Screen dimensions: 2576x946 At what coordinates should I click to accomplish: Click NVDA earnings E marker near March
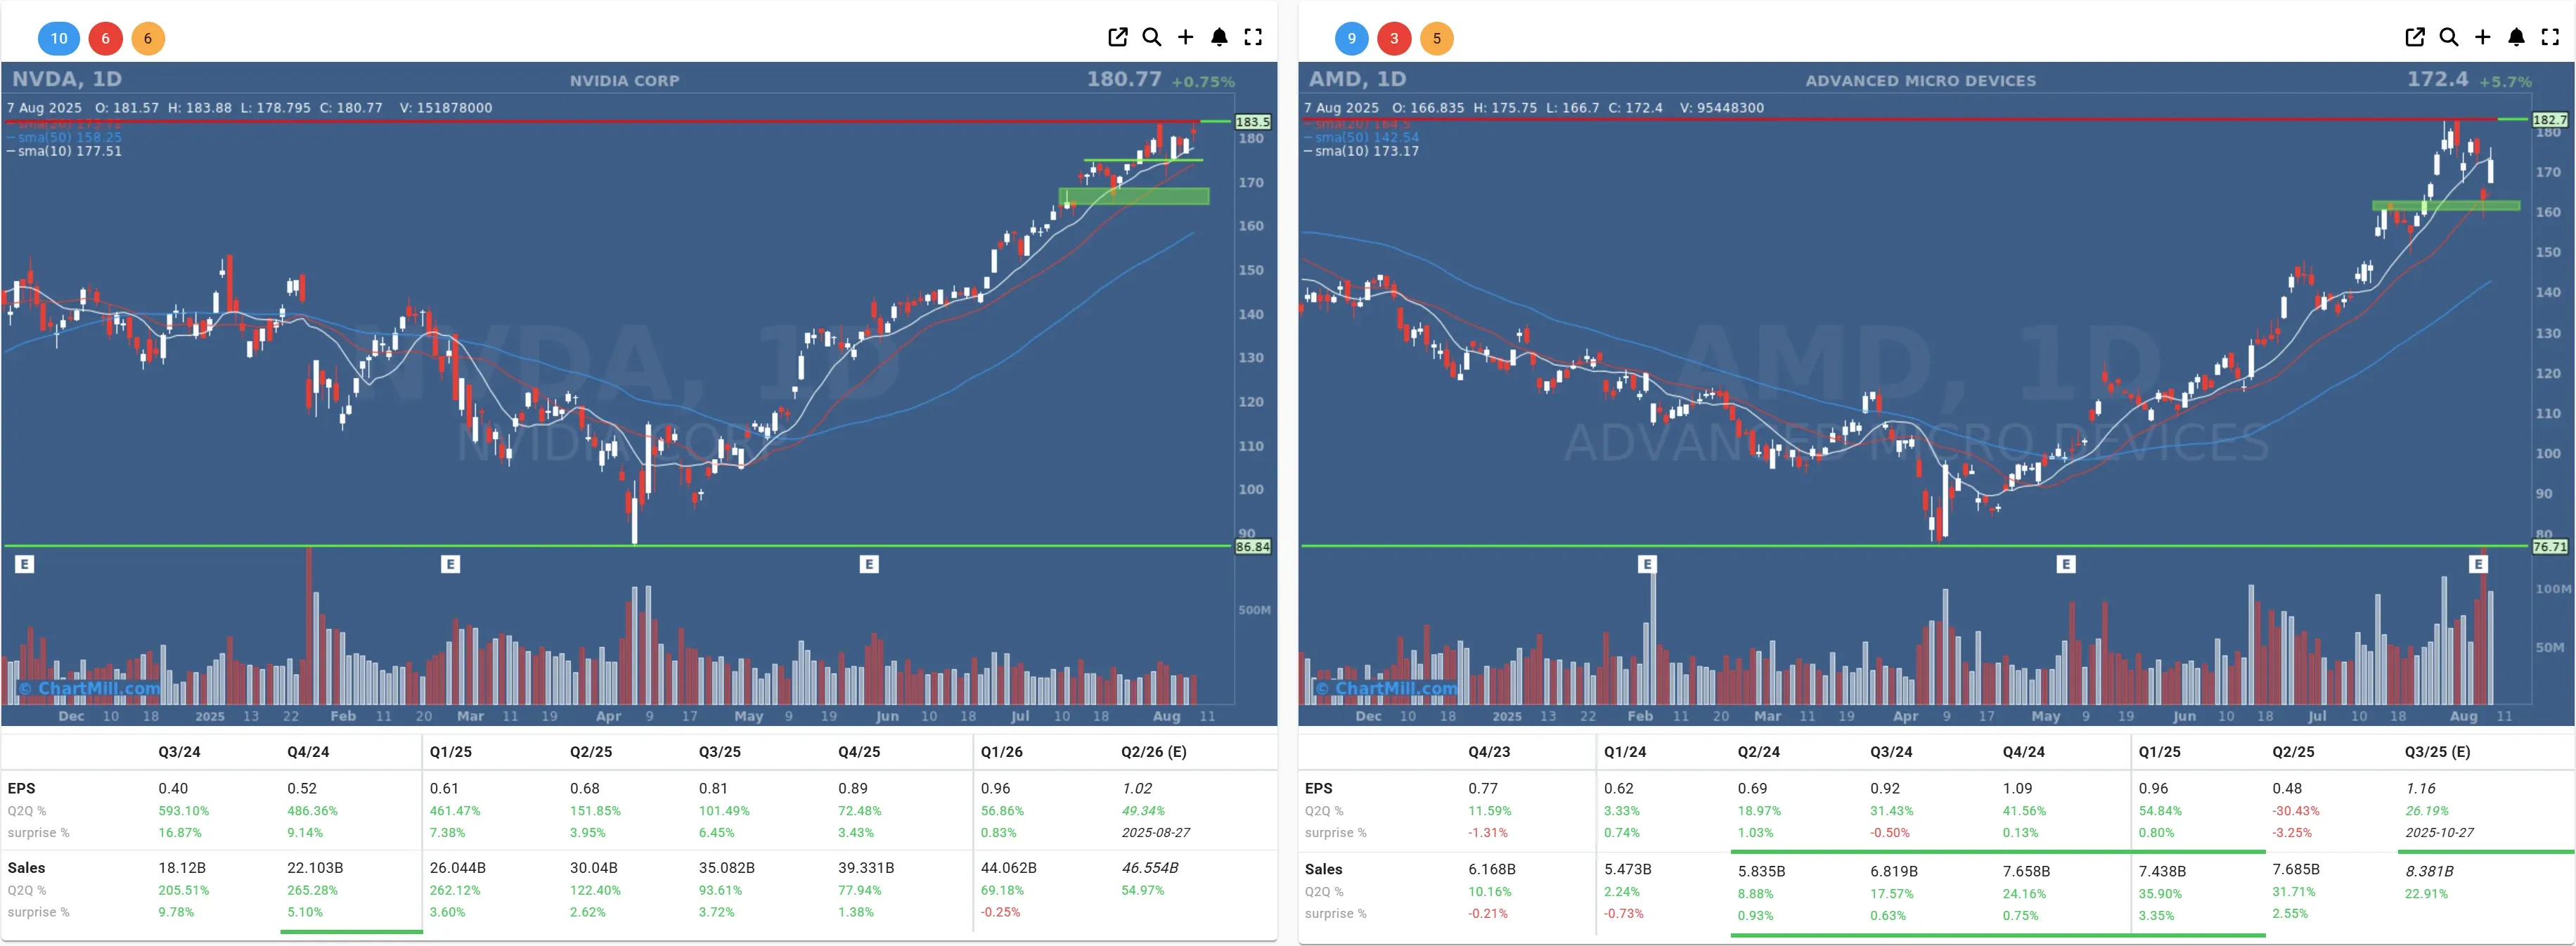point(450,564)
